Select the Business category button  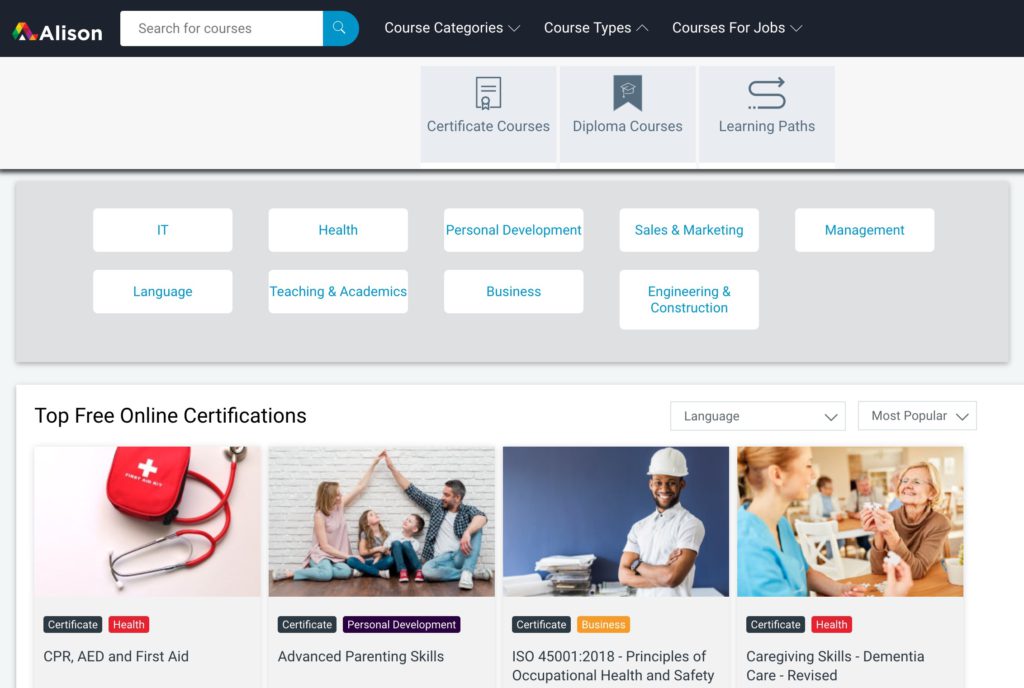(x=513, y=291)
